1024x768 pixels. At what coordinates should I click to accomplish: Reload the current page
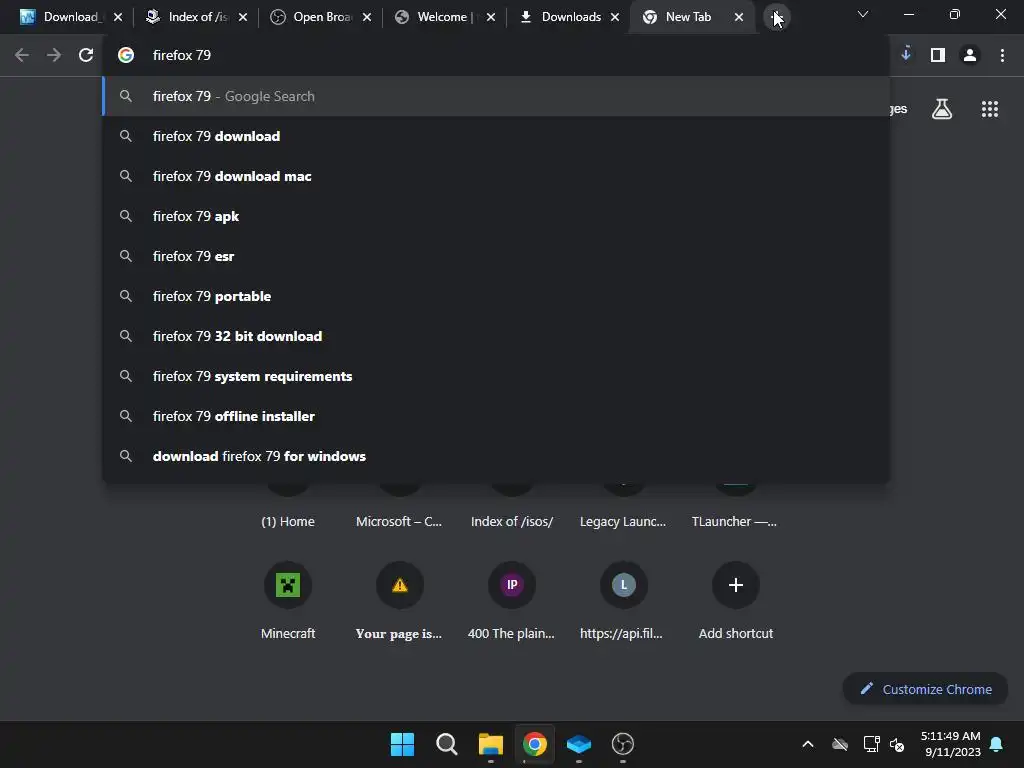tap(86, 56)
